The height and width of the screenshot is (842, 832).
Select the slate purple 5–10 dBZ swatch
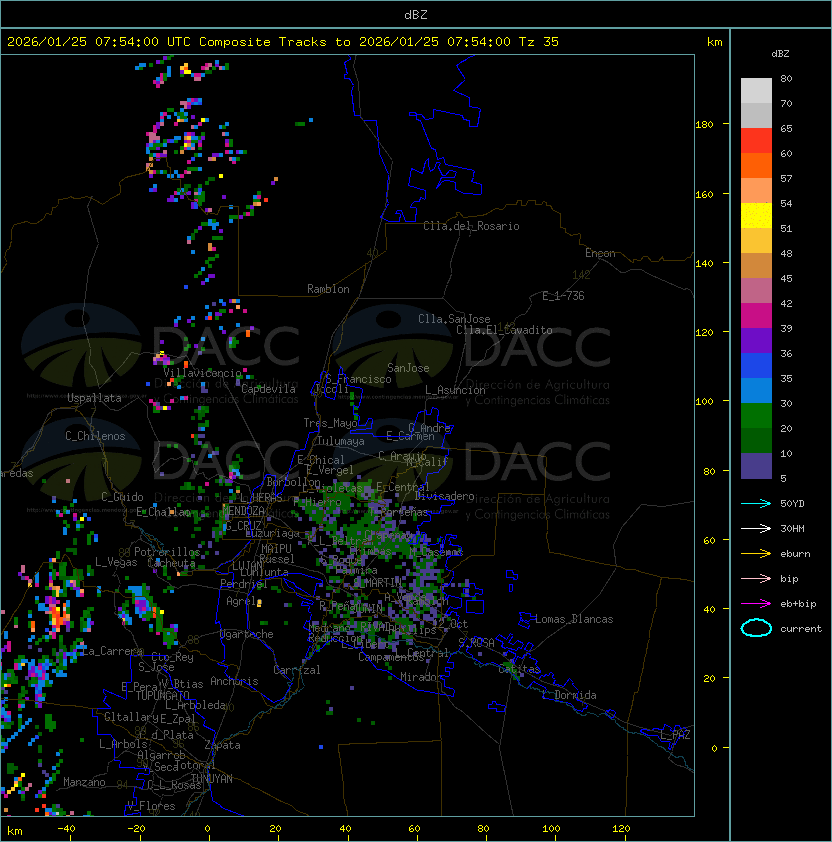(x=756, y=466)
